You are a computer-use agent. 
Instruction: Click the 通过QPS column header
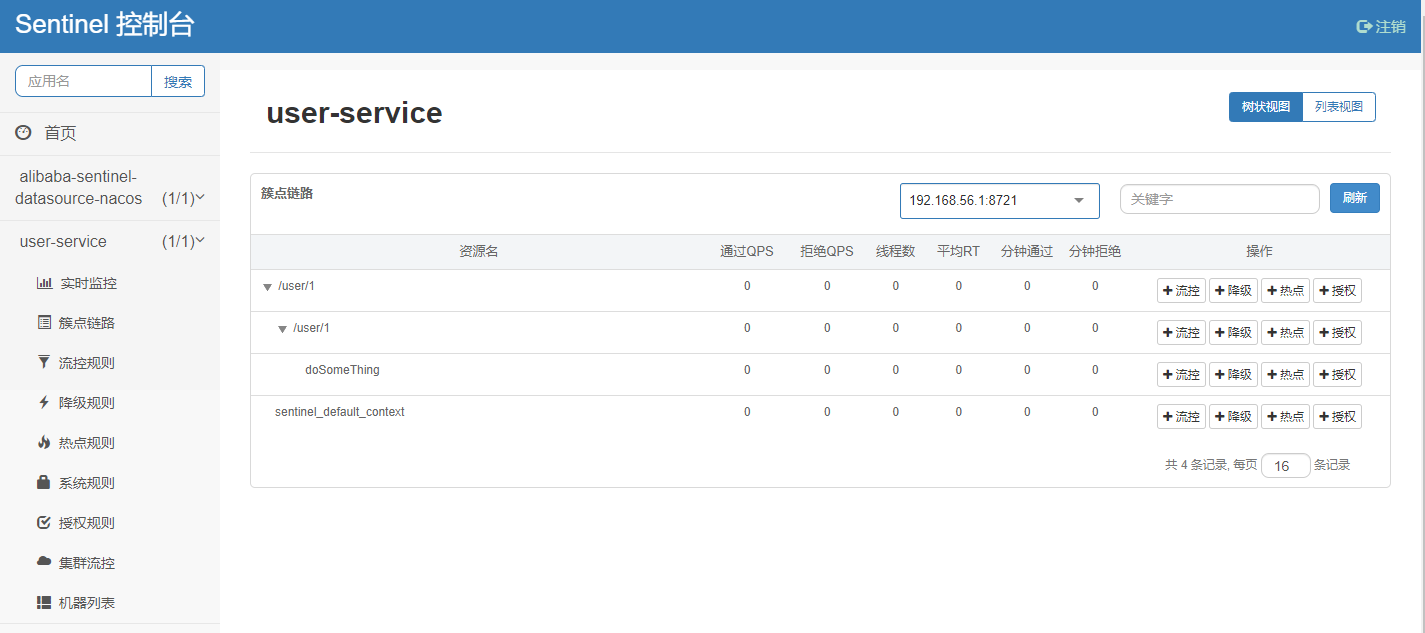(x=747, y=251)
